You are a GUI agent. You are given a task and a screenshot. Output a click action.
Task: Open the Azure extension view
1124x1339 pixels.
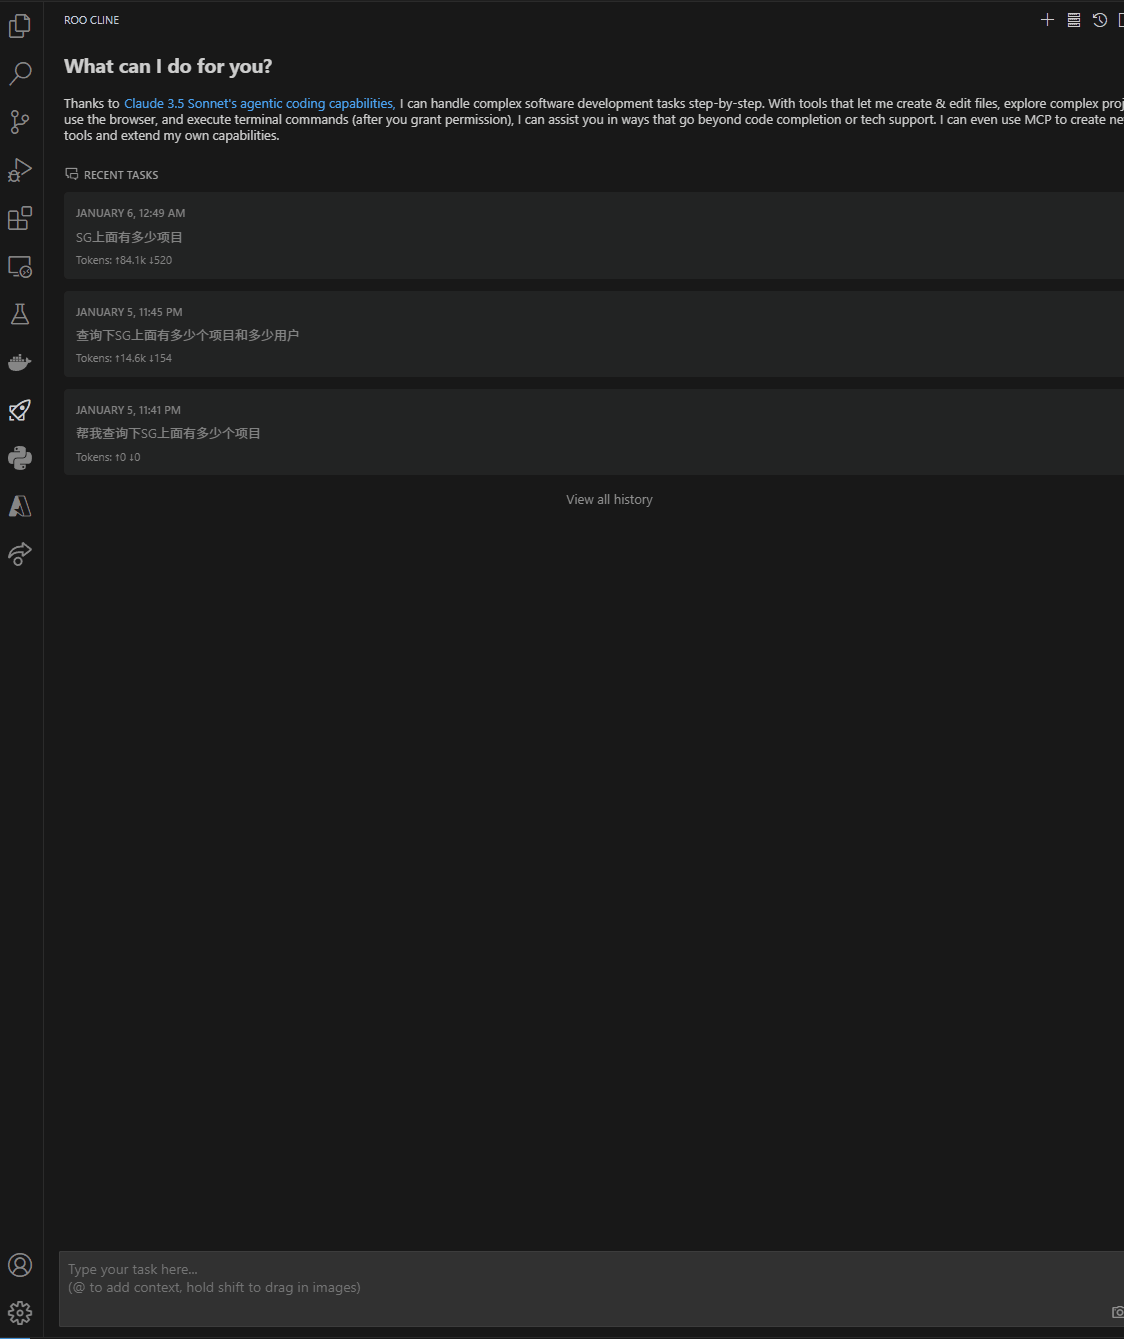tap(20, 505)
